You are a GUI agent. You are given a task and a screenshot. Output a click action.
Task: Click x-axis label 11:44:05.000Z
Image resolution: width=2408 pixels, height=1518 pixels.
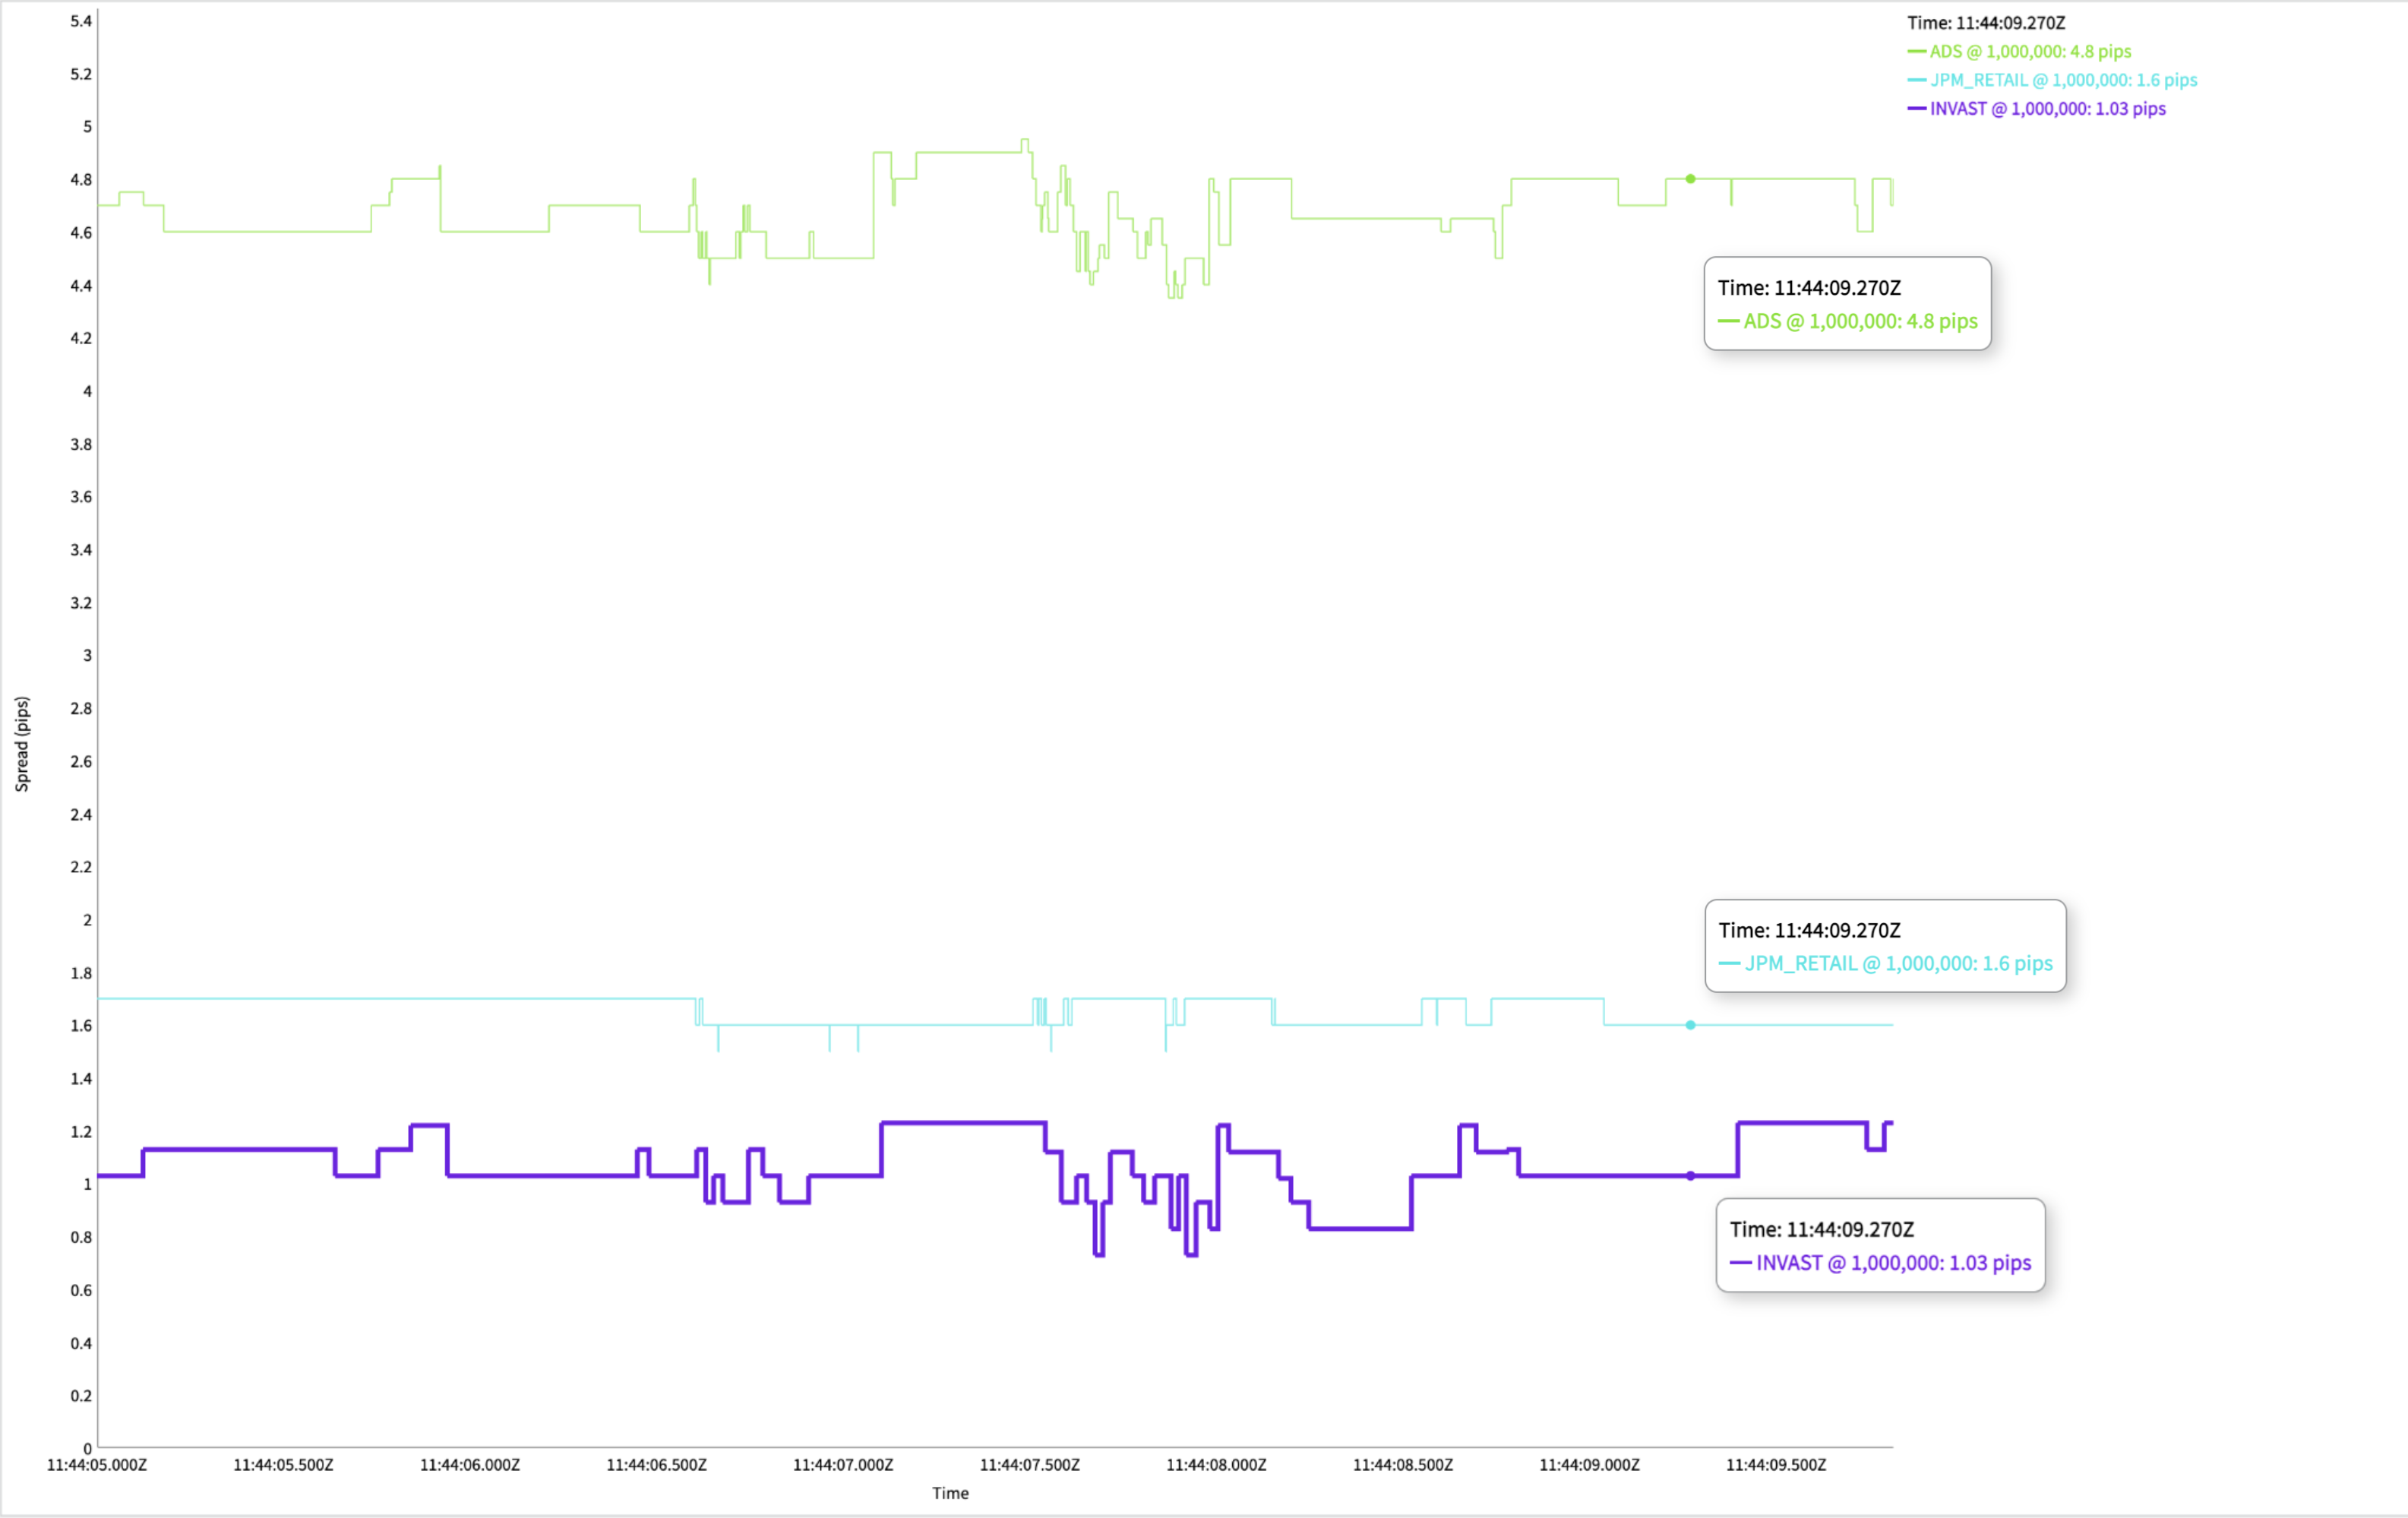pyautogui.click(x=97, y=1465)
